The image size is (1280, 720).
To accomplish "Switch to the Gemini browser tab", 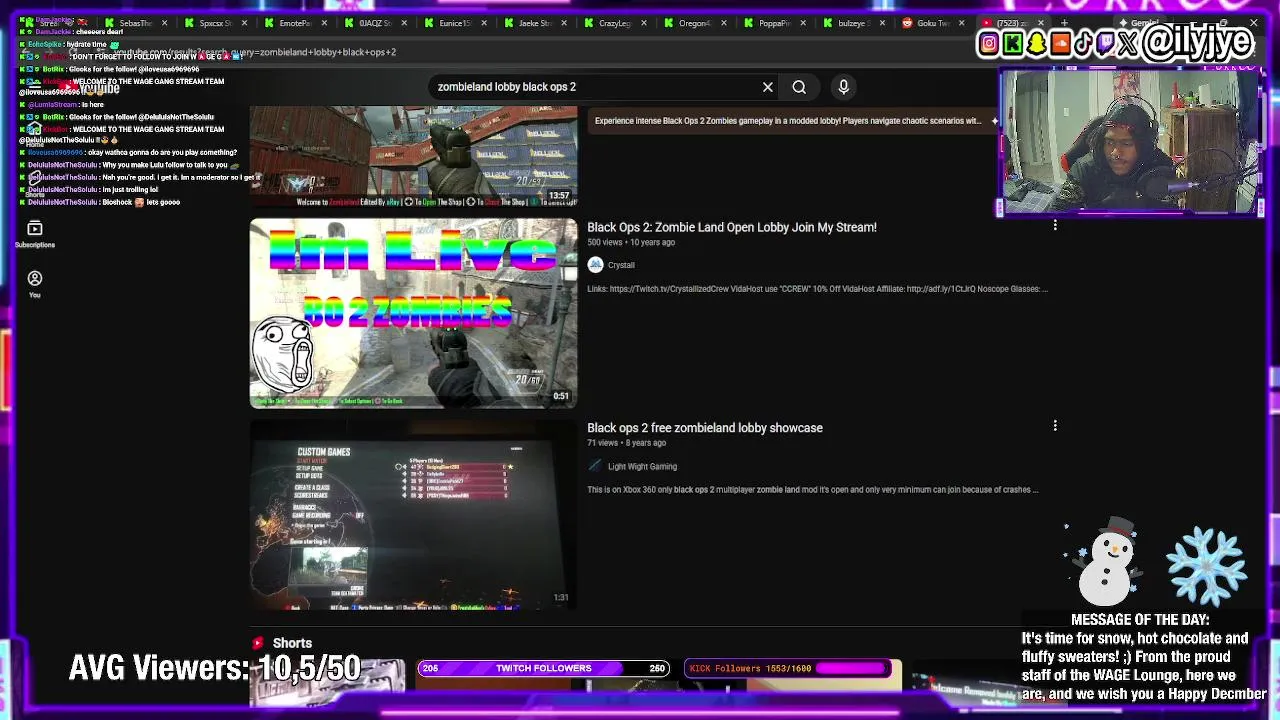I will (x=1145, y=23).
